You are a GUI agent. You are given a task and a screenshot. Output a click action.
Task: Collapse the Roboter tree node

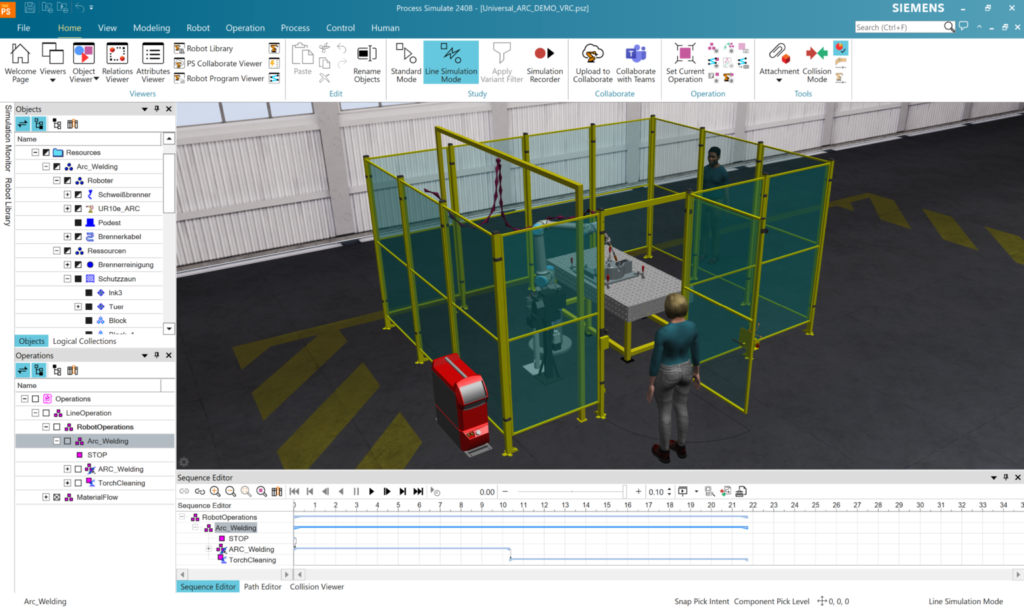point(56,180)
